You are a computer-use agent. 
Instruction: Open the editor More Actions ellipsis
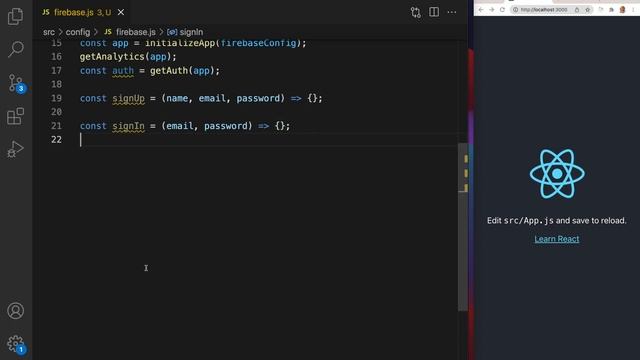pyautogui.click(x=452, y=12)
